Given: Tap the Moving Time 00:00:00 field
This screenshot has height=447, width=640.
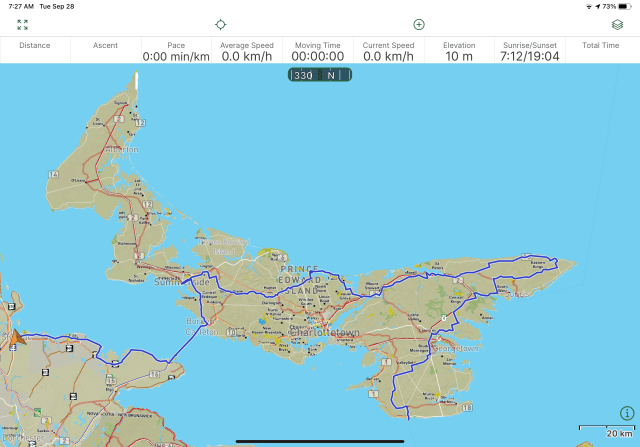Looking at the screenshot, I should [x=318, y=51].
